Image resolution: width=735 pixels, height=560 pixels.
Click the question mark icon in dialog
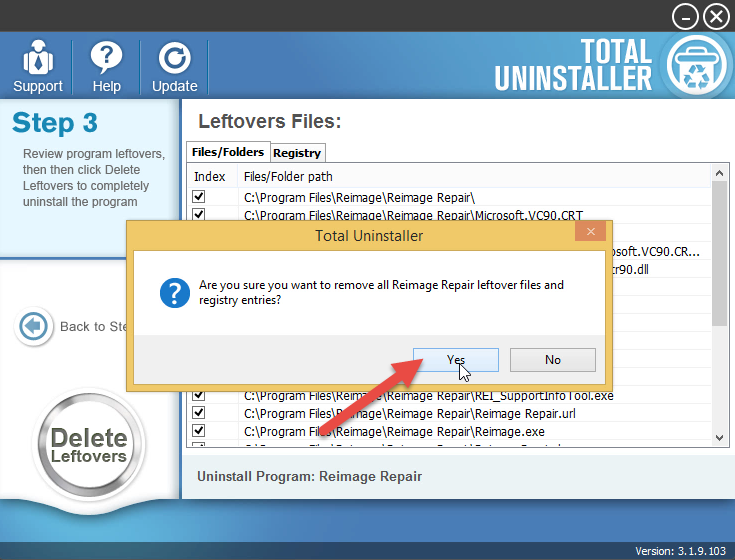(175, 293)
